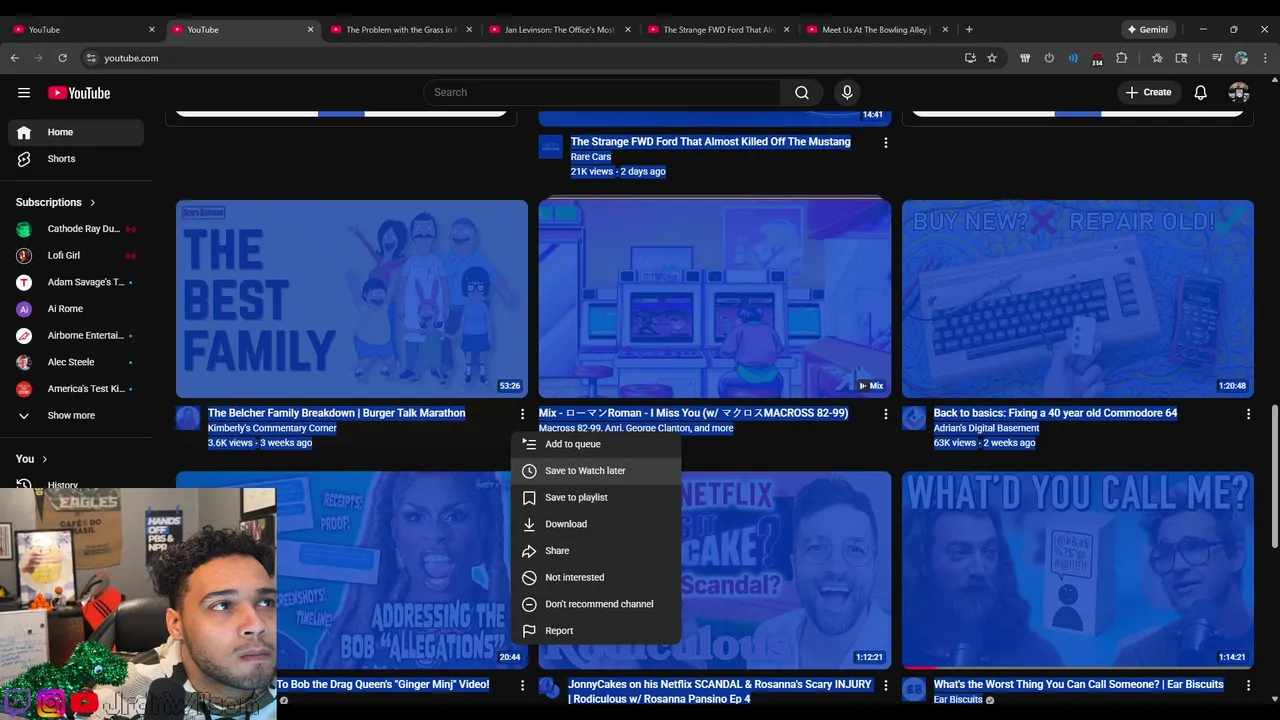Image resolution: width=1280 pixels, height=720 pixels.
Task: Open the site information icon beside URL
Action: (x=91, y=58)
